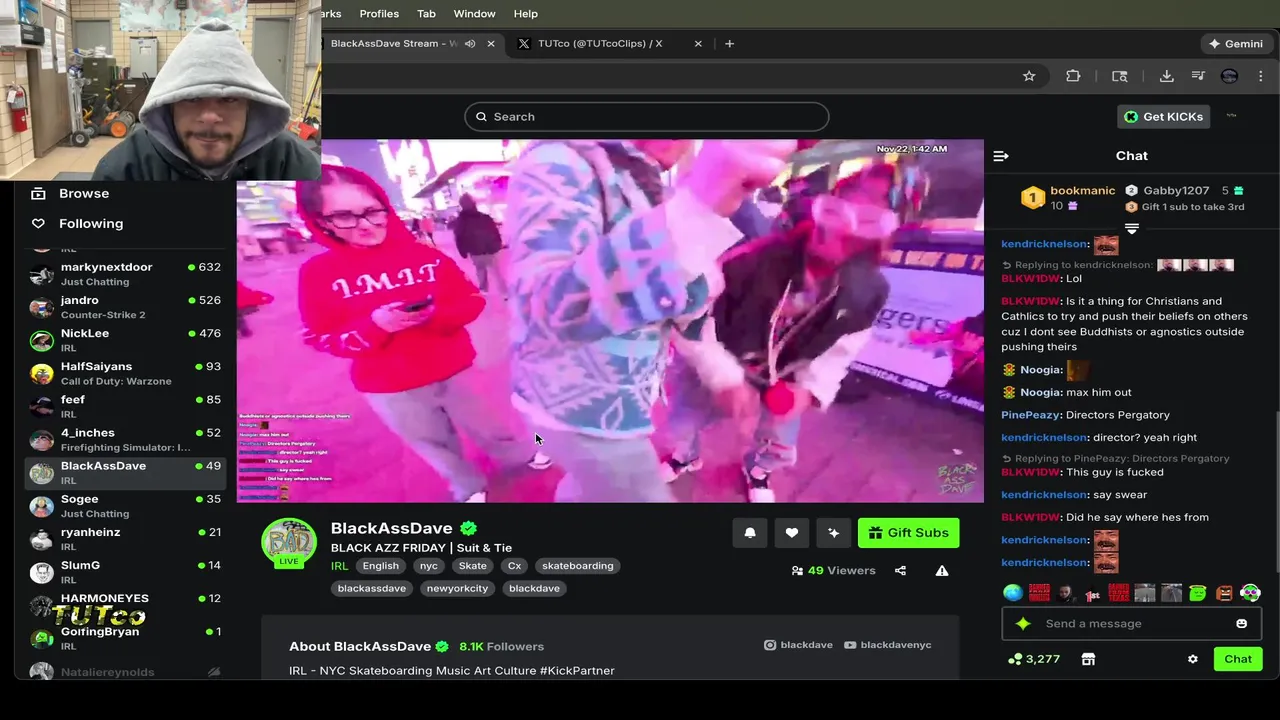Open the Profiles menu

379,14
